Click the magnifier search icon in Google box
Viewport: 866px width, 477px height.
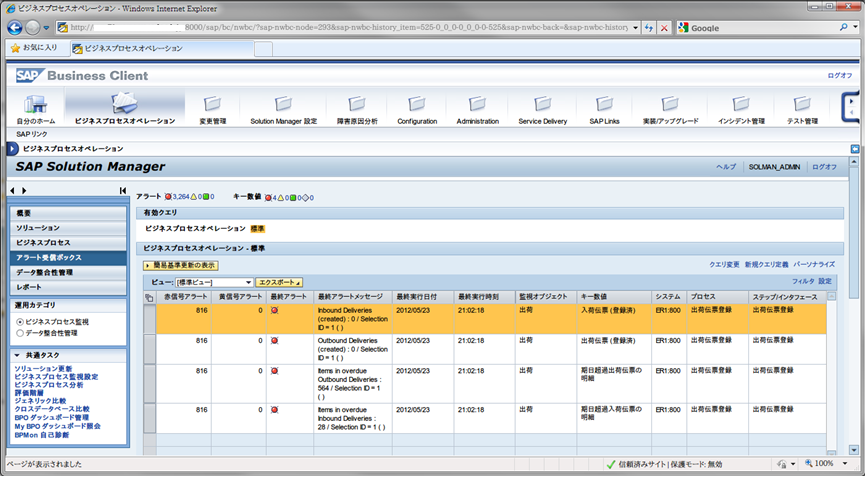tap(843, 27)
